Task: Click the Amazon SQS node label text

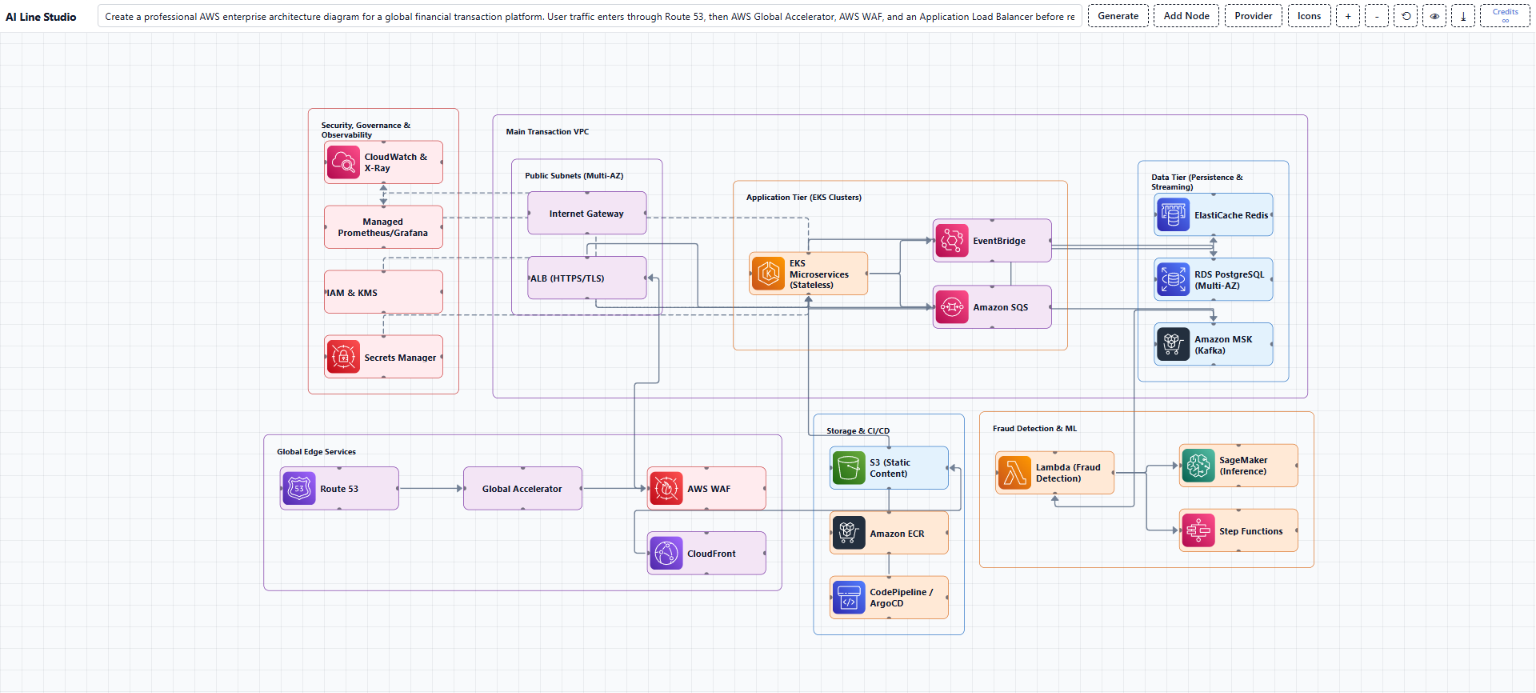Action: point(1001,308)
